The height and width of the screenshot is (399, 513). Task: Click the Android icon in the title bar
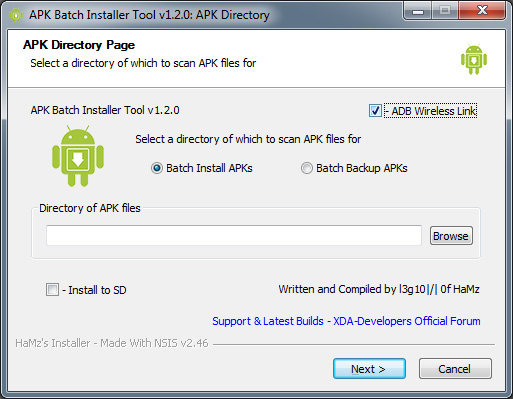pyautogui.click(x=16, y=15)
